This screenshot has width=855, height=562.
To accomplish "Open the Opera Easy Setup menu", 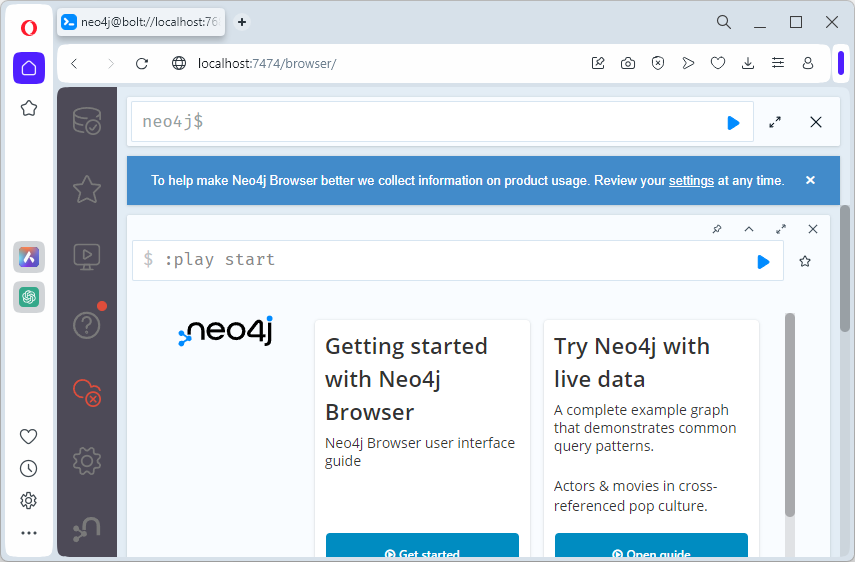I will tap(778, 63).
